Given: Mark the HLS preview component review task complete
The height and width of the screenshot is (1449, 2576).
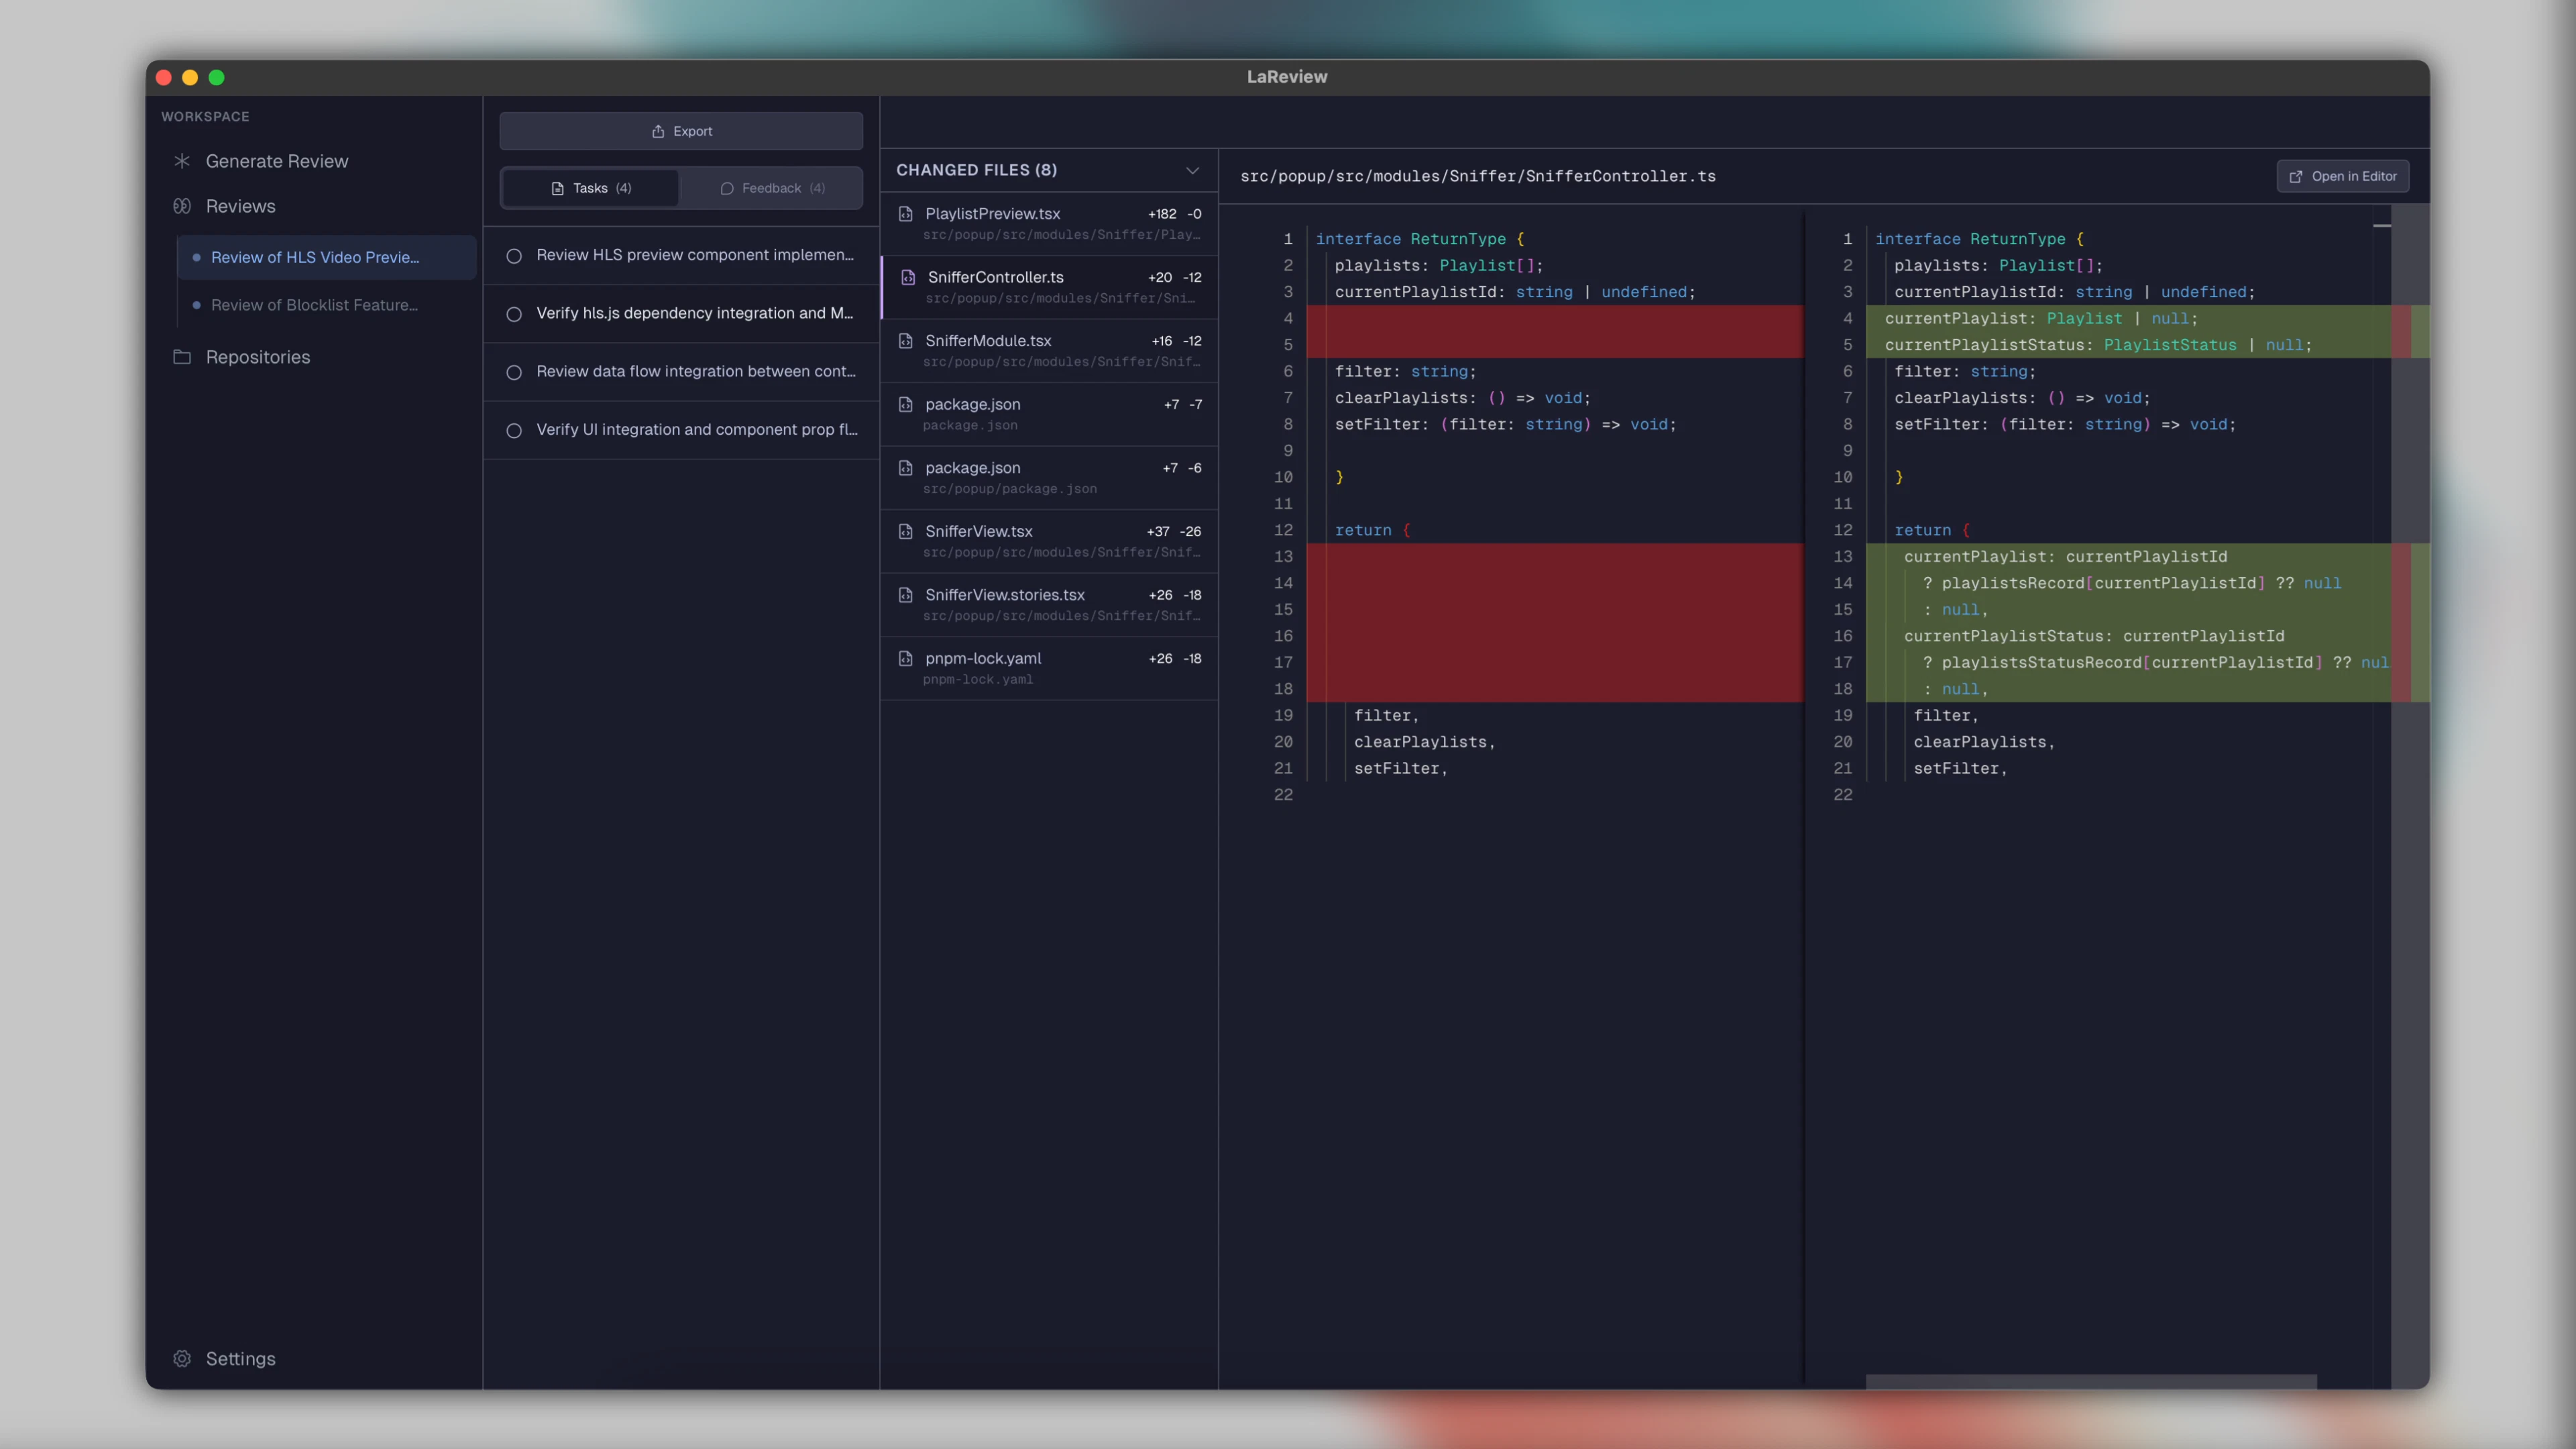Looking at the screenshot, I should pos(515,256).
